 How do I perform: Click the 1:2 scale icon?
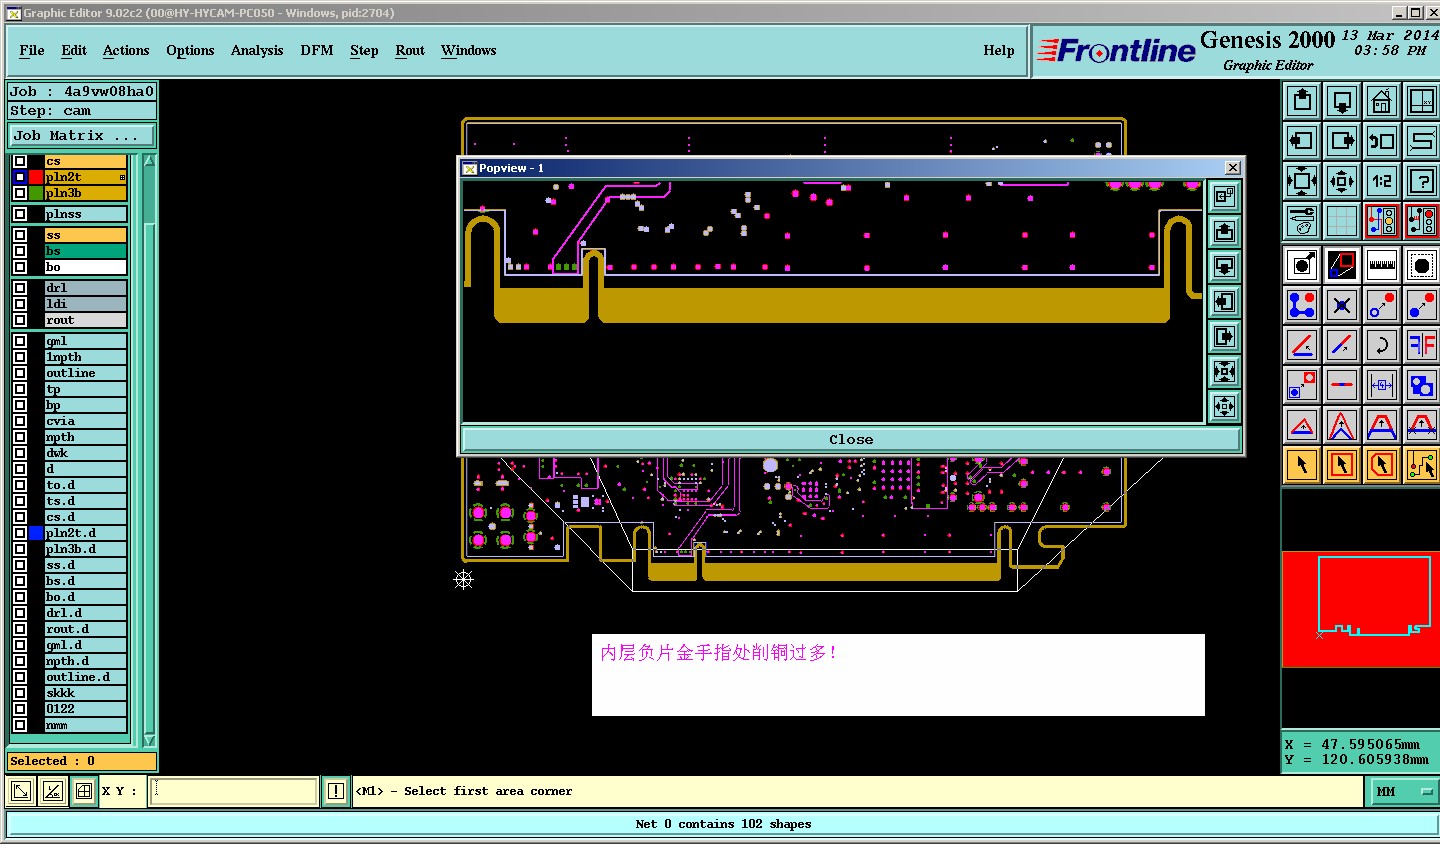pos(1382,181)
